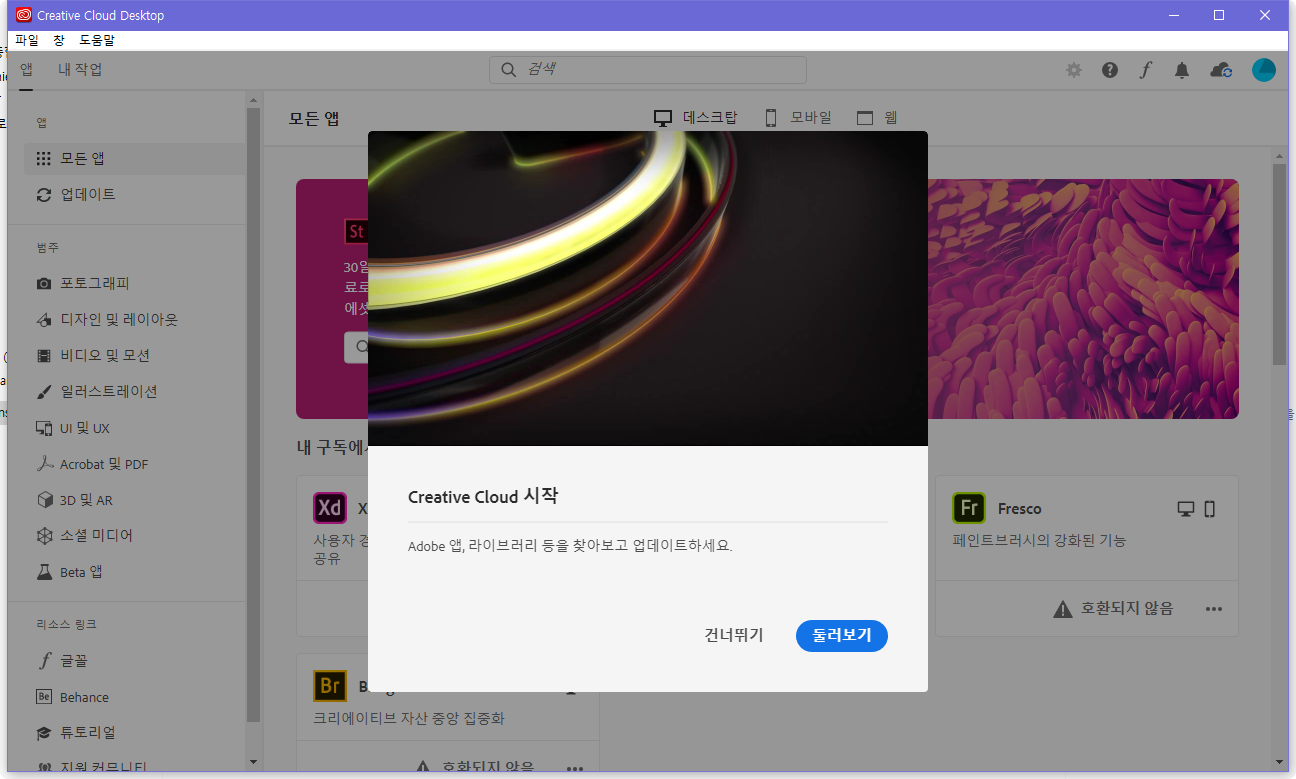
Task: Click the Creative Cloud logo in title bar
Action: coord(24,15)
